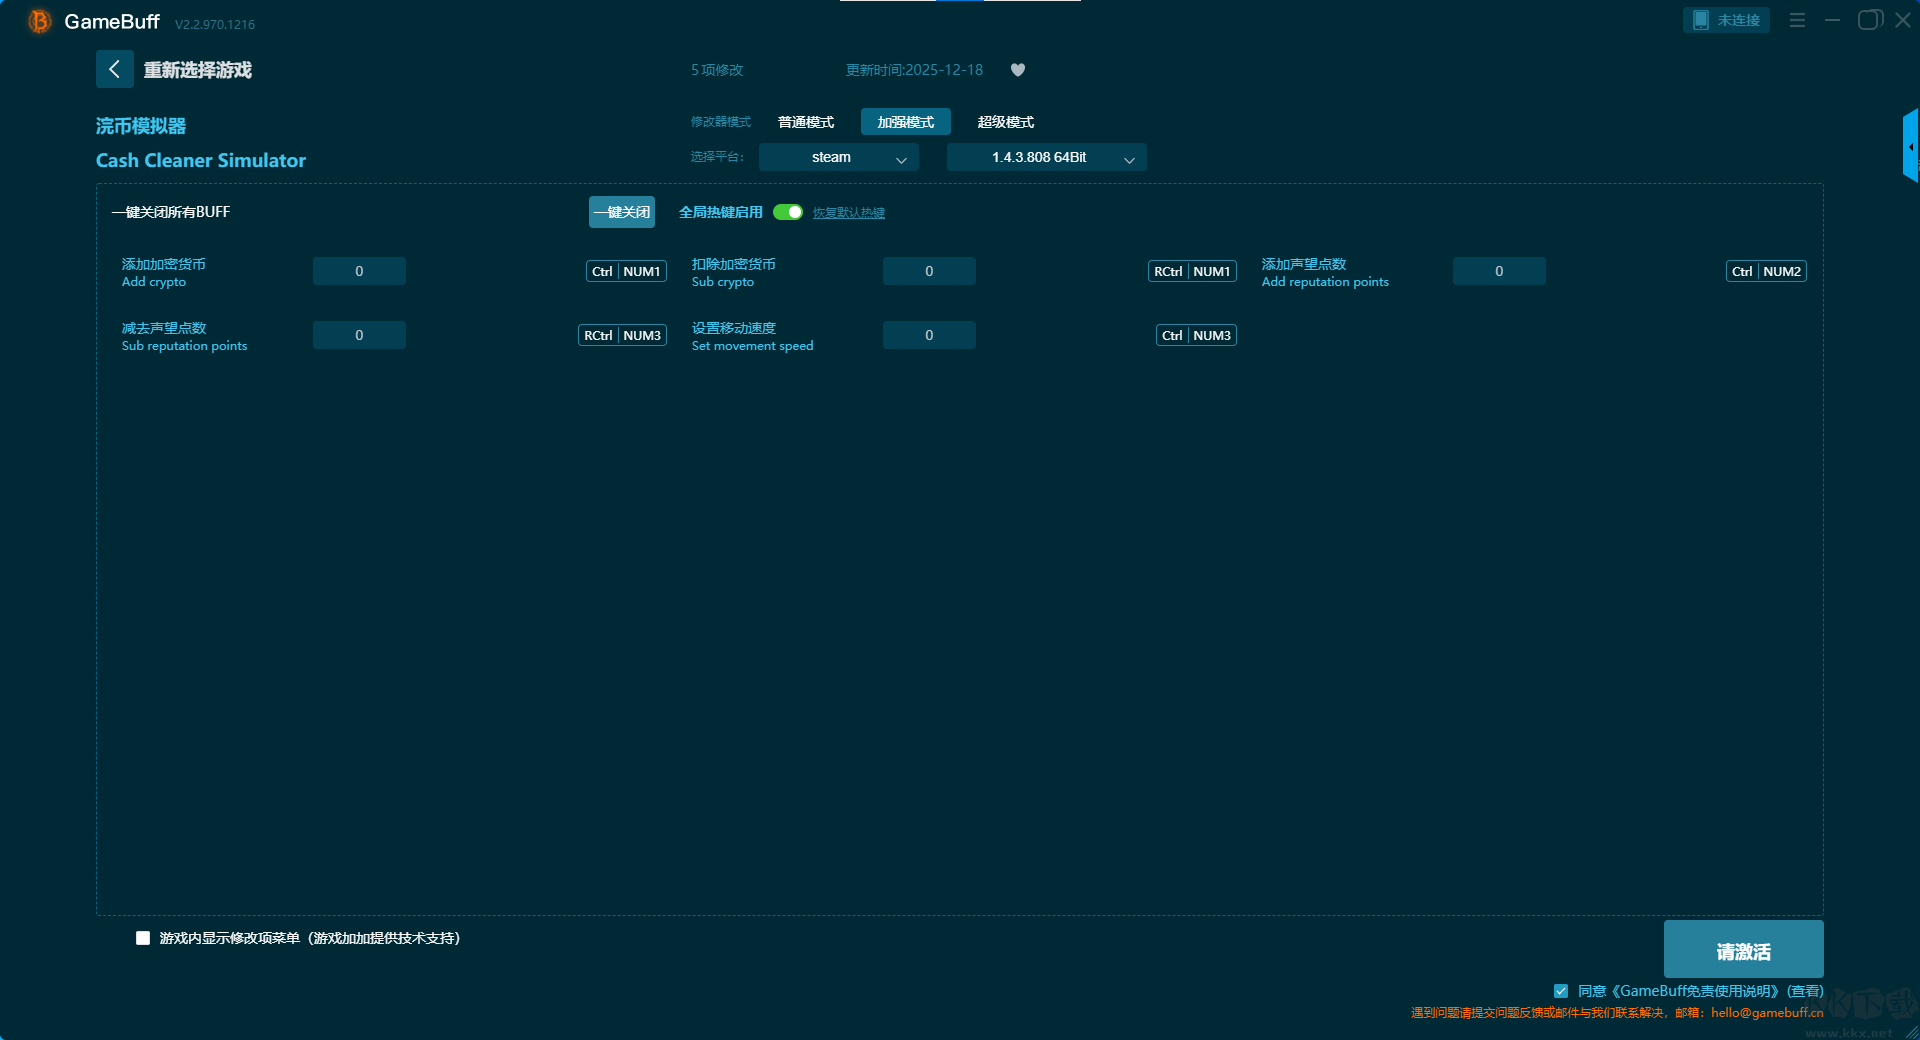
Task: Click the heart favorite icon
Action: 1018,70
